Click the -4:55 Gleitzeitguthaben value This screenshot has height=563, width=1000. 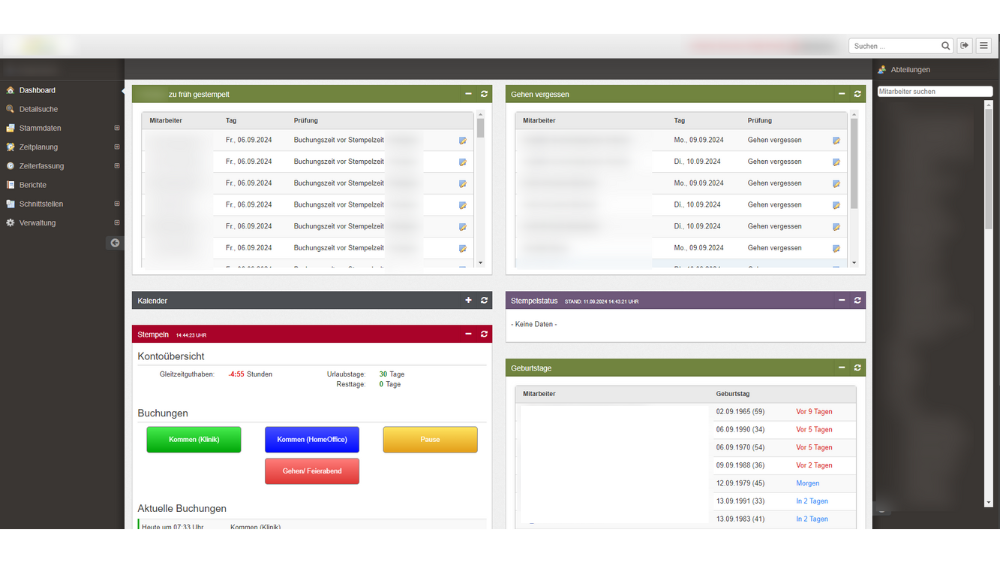click(237, 374)
